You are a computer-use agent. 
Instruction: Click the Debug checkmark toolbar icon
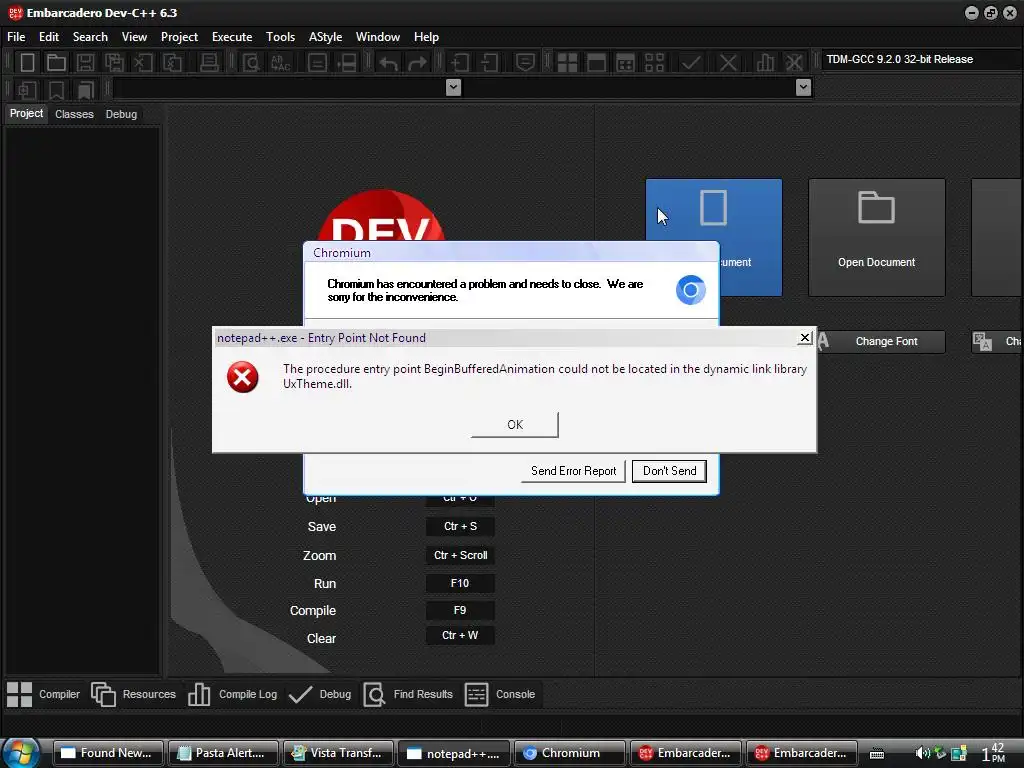(691, 63)
